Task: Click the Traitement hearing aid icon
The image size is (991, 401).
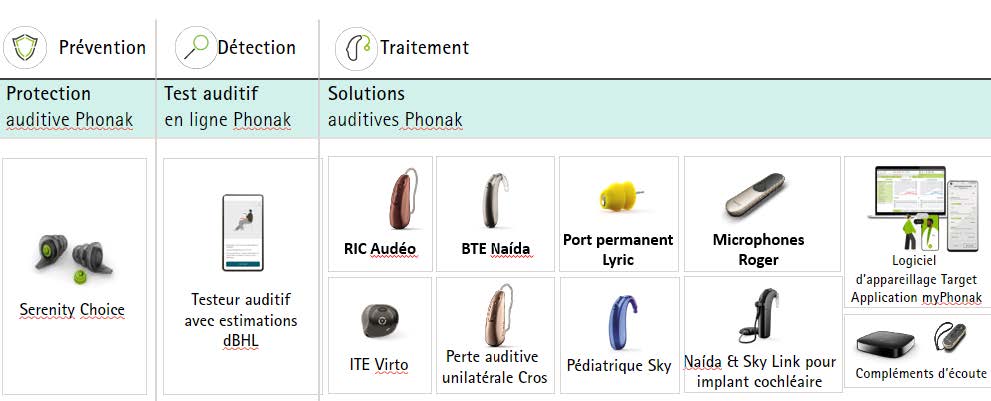Action: (x=356, y=48)
